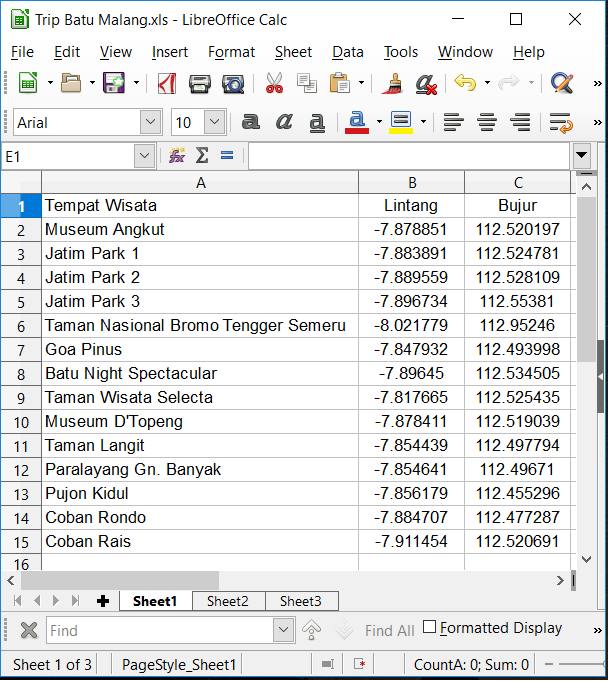This screenshot has width=608, height=681.
Task: Open background color dropdown arrow
Action: (x=423, y=122)
